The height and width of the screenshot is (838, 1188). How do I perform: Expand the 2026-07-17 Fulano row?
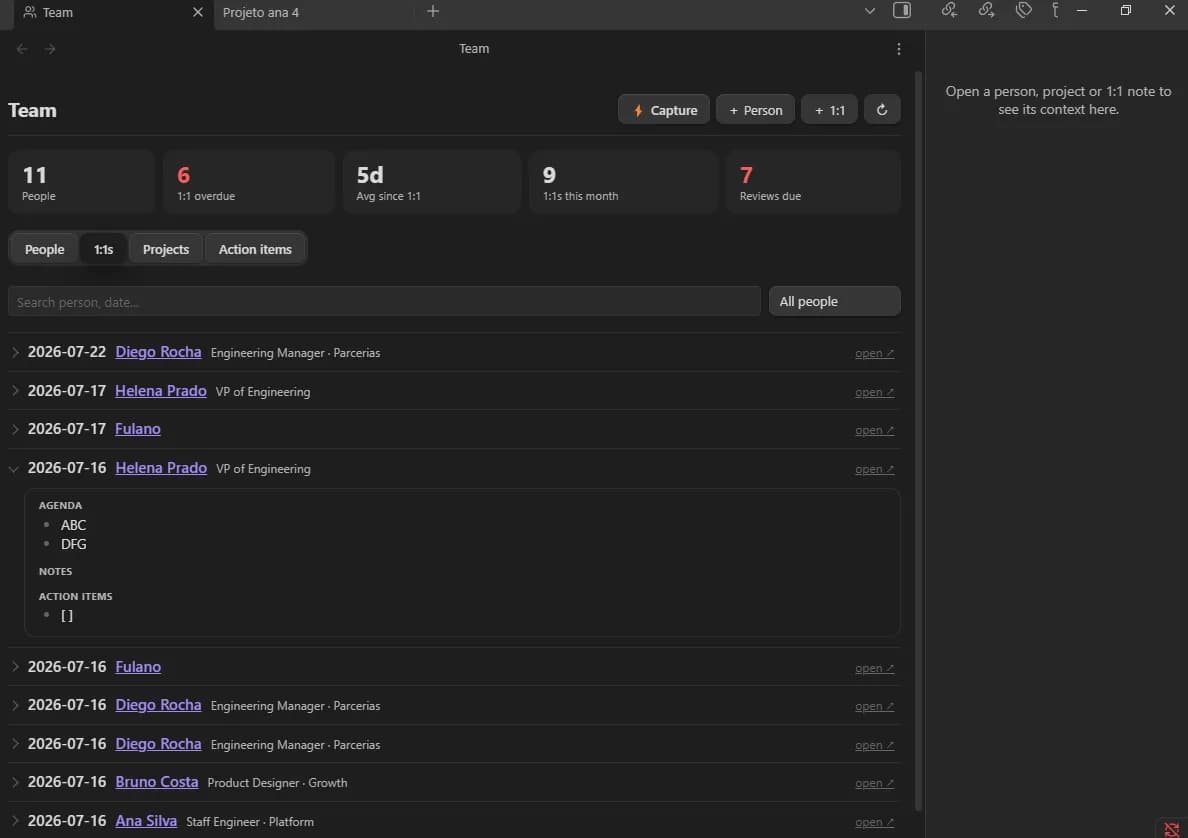point(15,429)
